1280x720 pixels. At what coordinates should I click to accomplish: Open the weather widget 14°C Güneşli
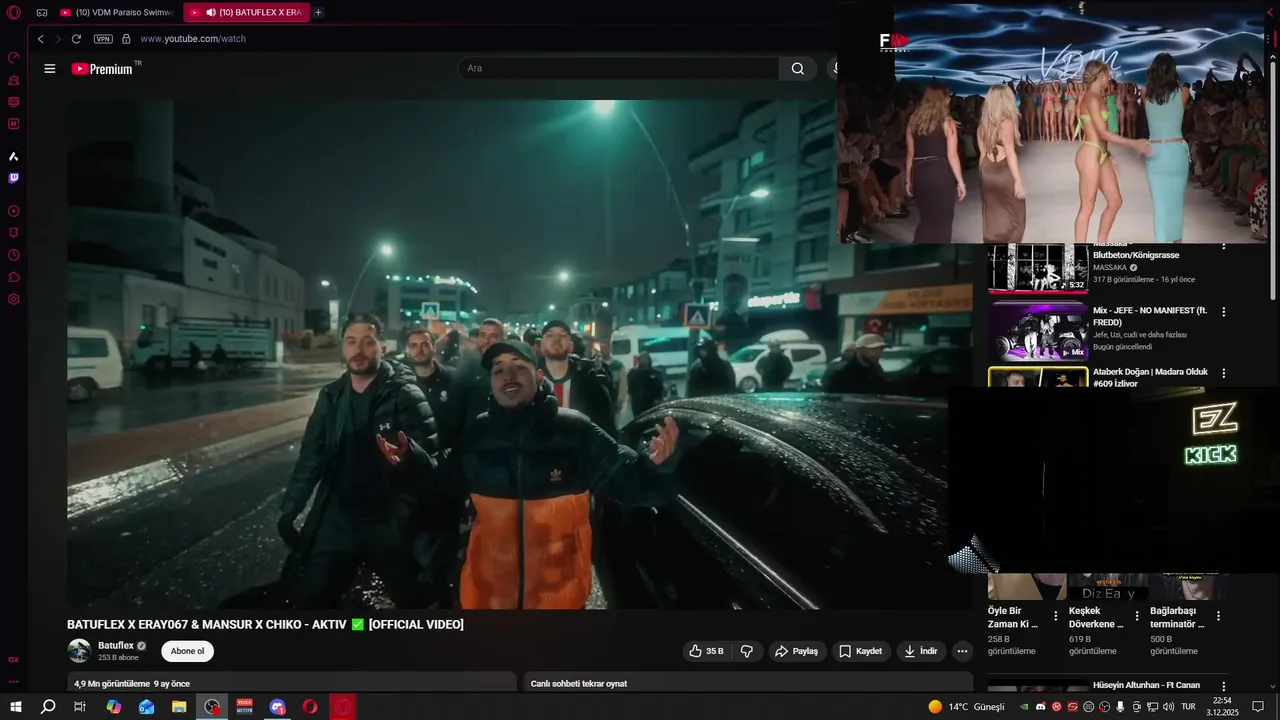click(x=966, y=707)
